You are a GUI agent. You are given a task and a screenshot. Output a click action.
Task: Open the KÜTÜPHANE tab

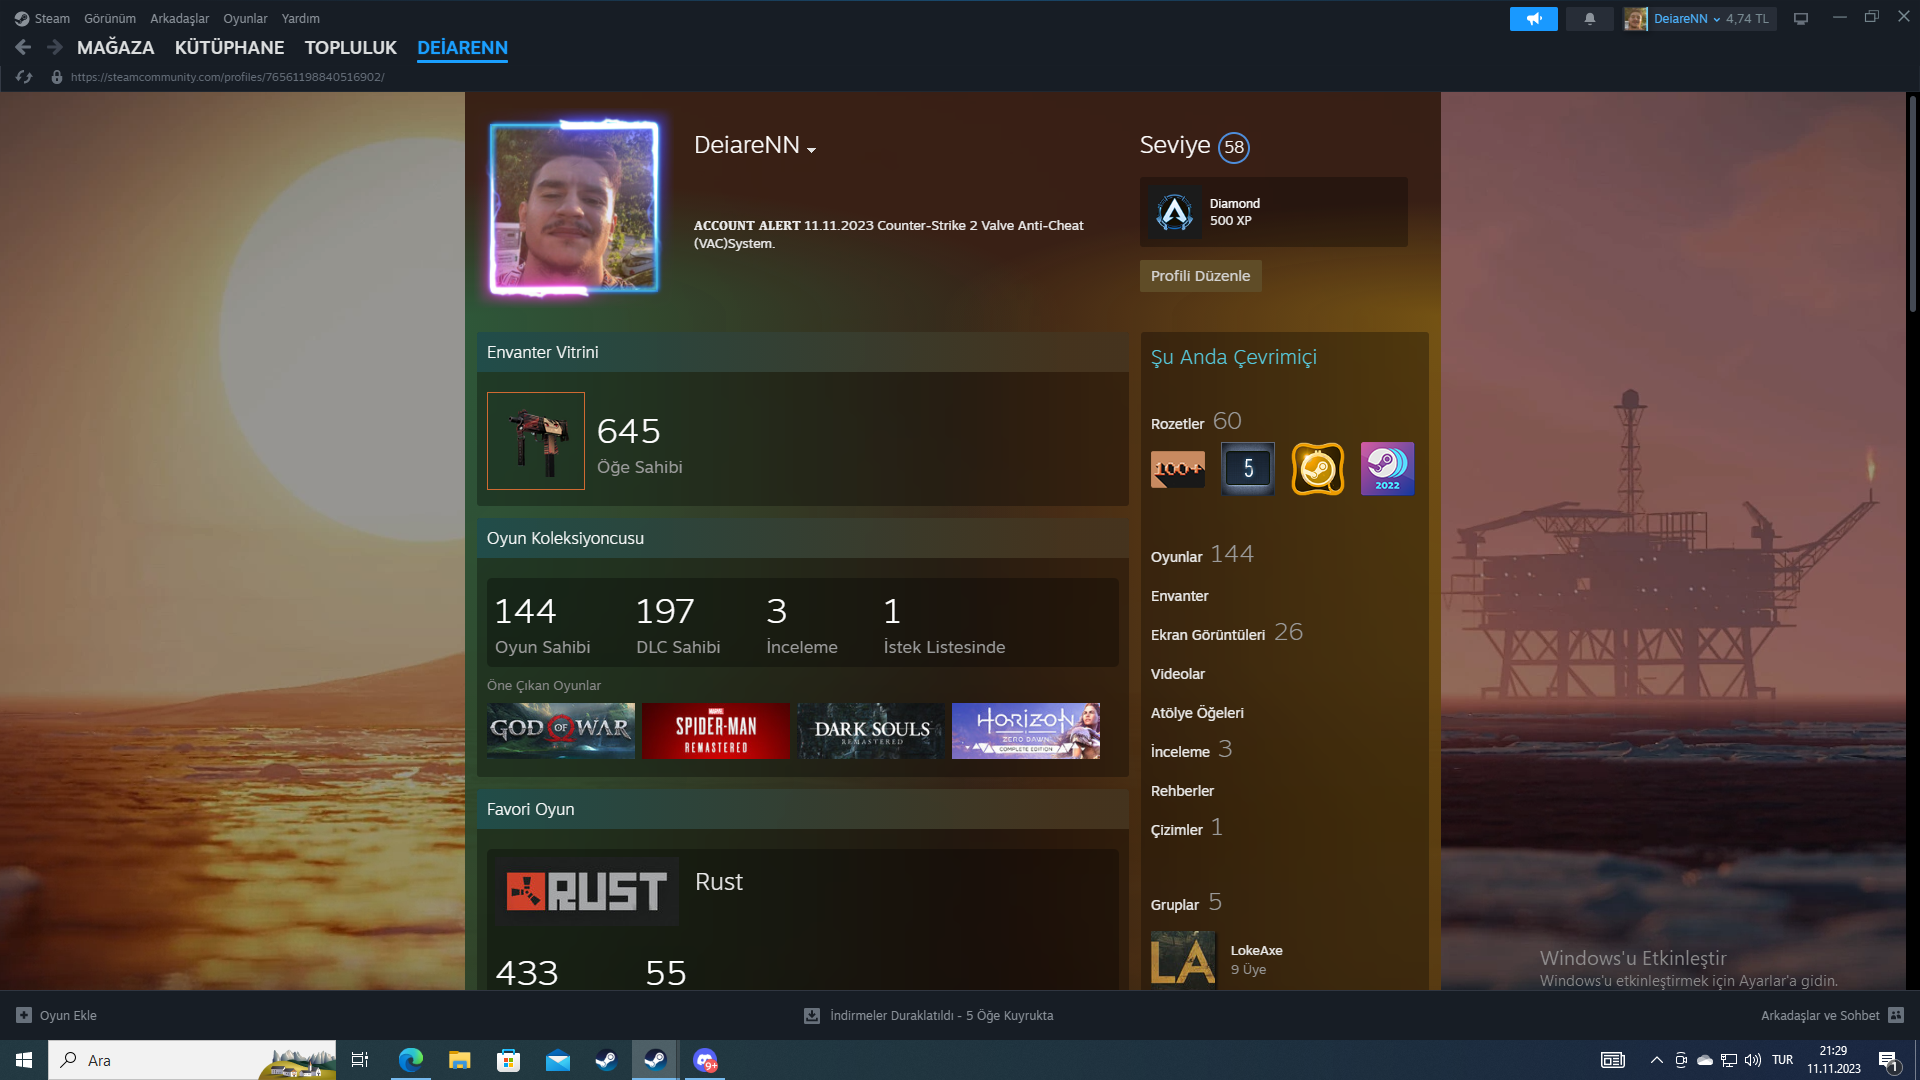click(x=229, y=47)
